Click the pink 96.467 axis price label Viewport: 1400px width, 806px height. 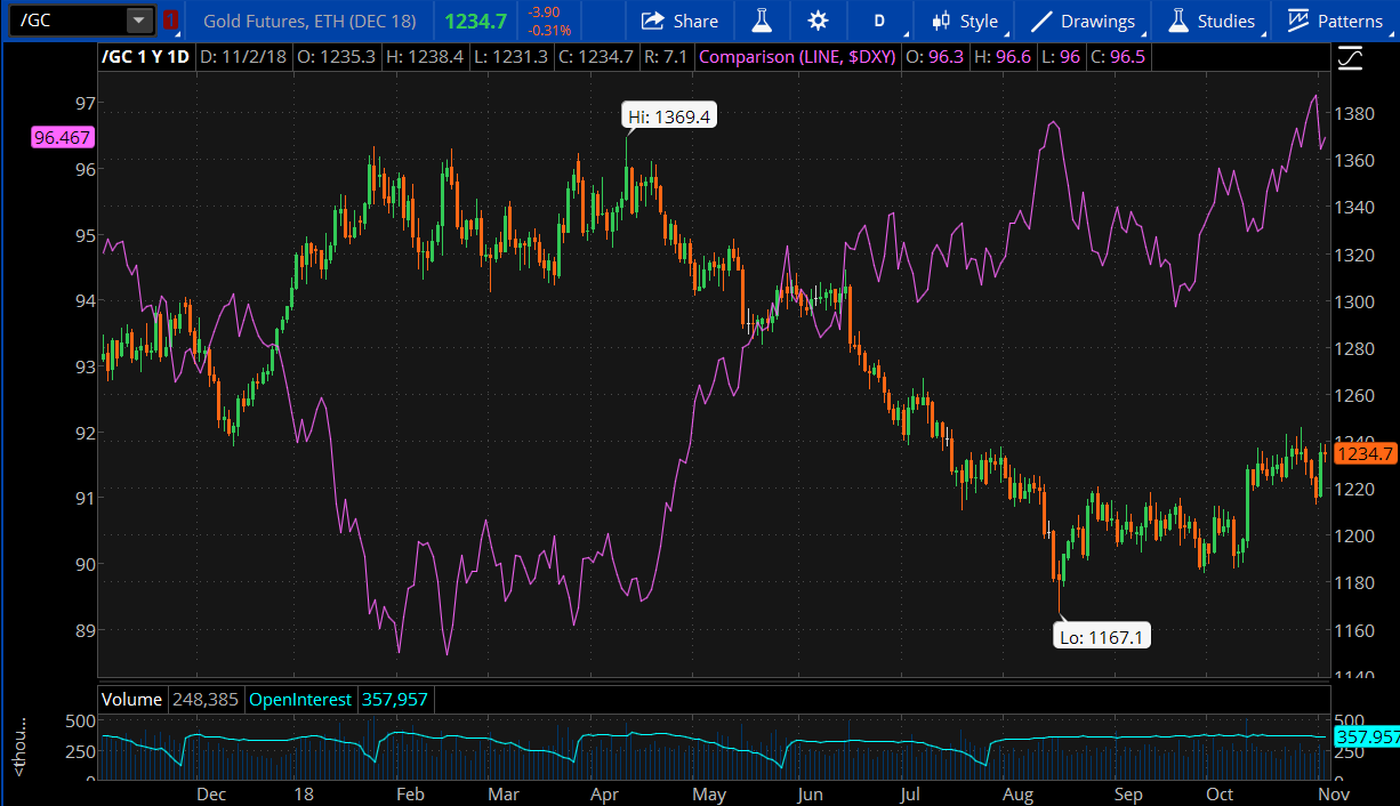tap(62, 139)
